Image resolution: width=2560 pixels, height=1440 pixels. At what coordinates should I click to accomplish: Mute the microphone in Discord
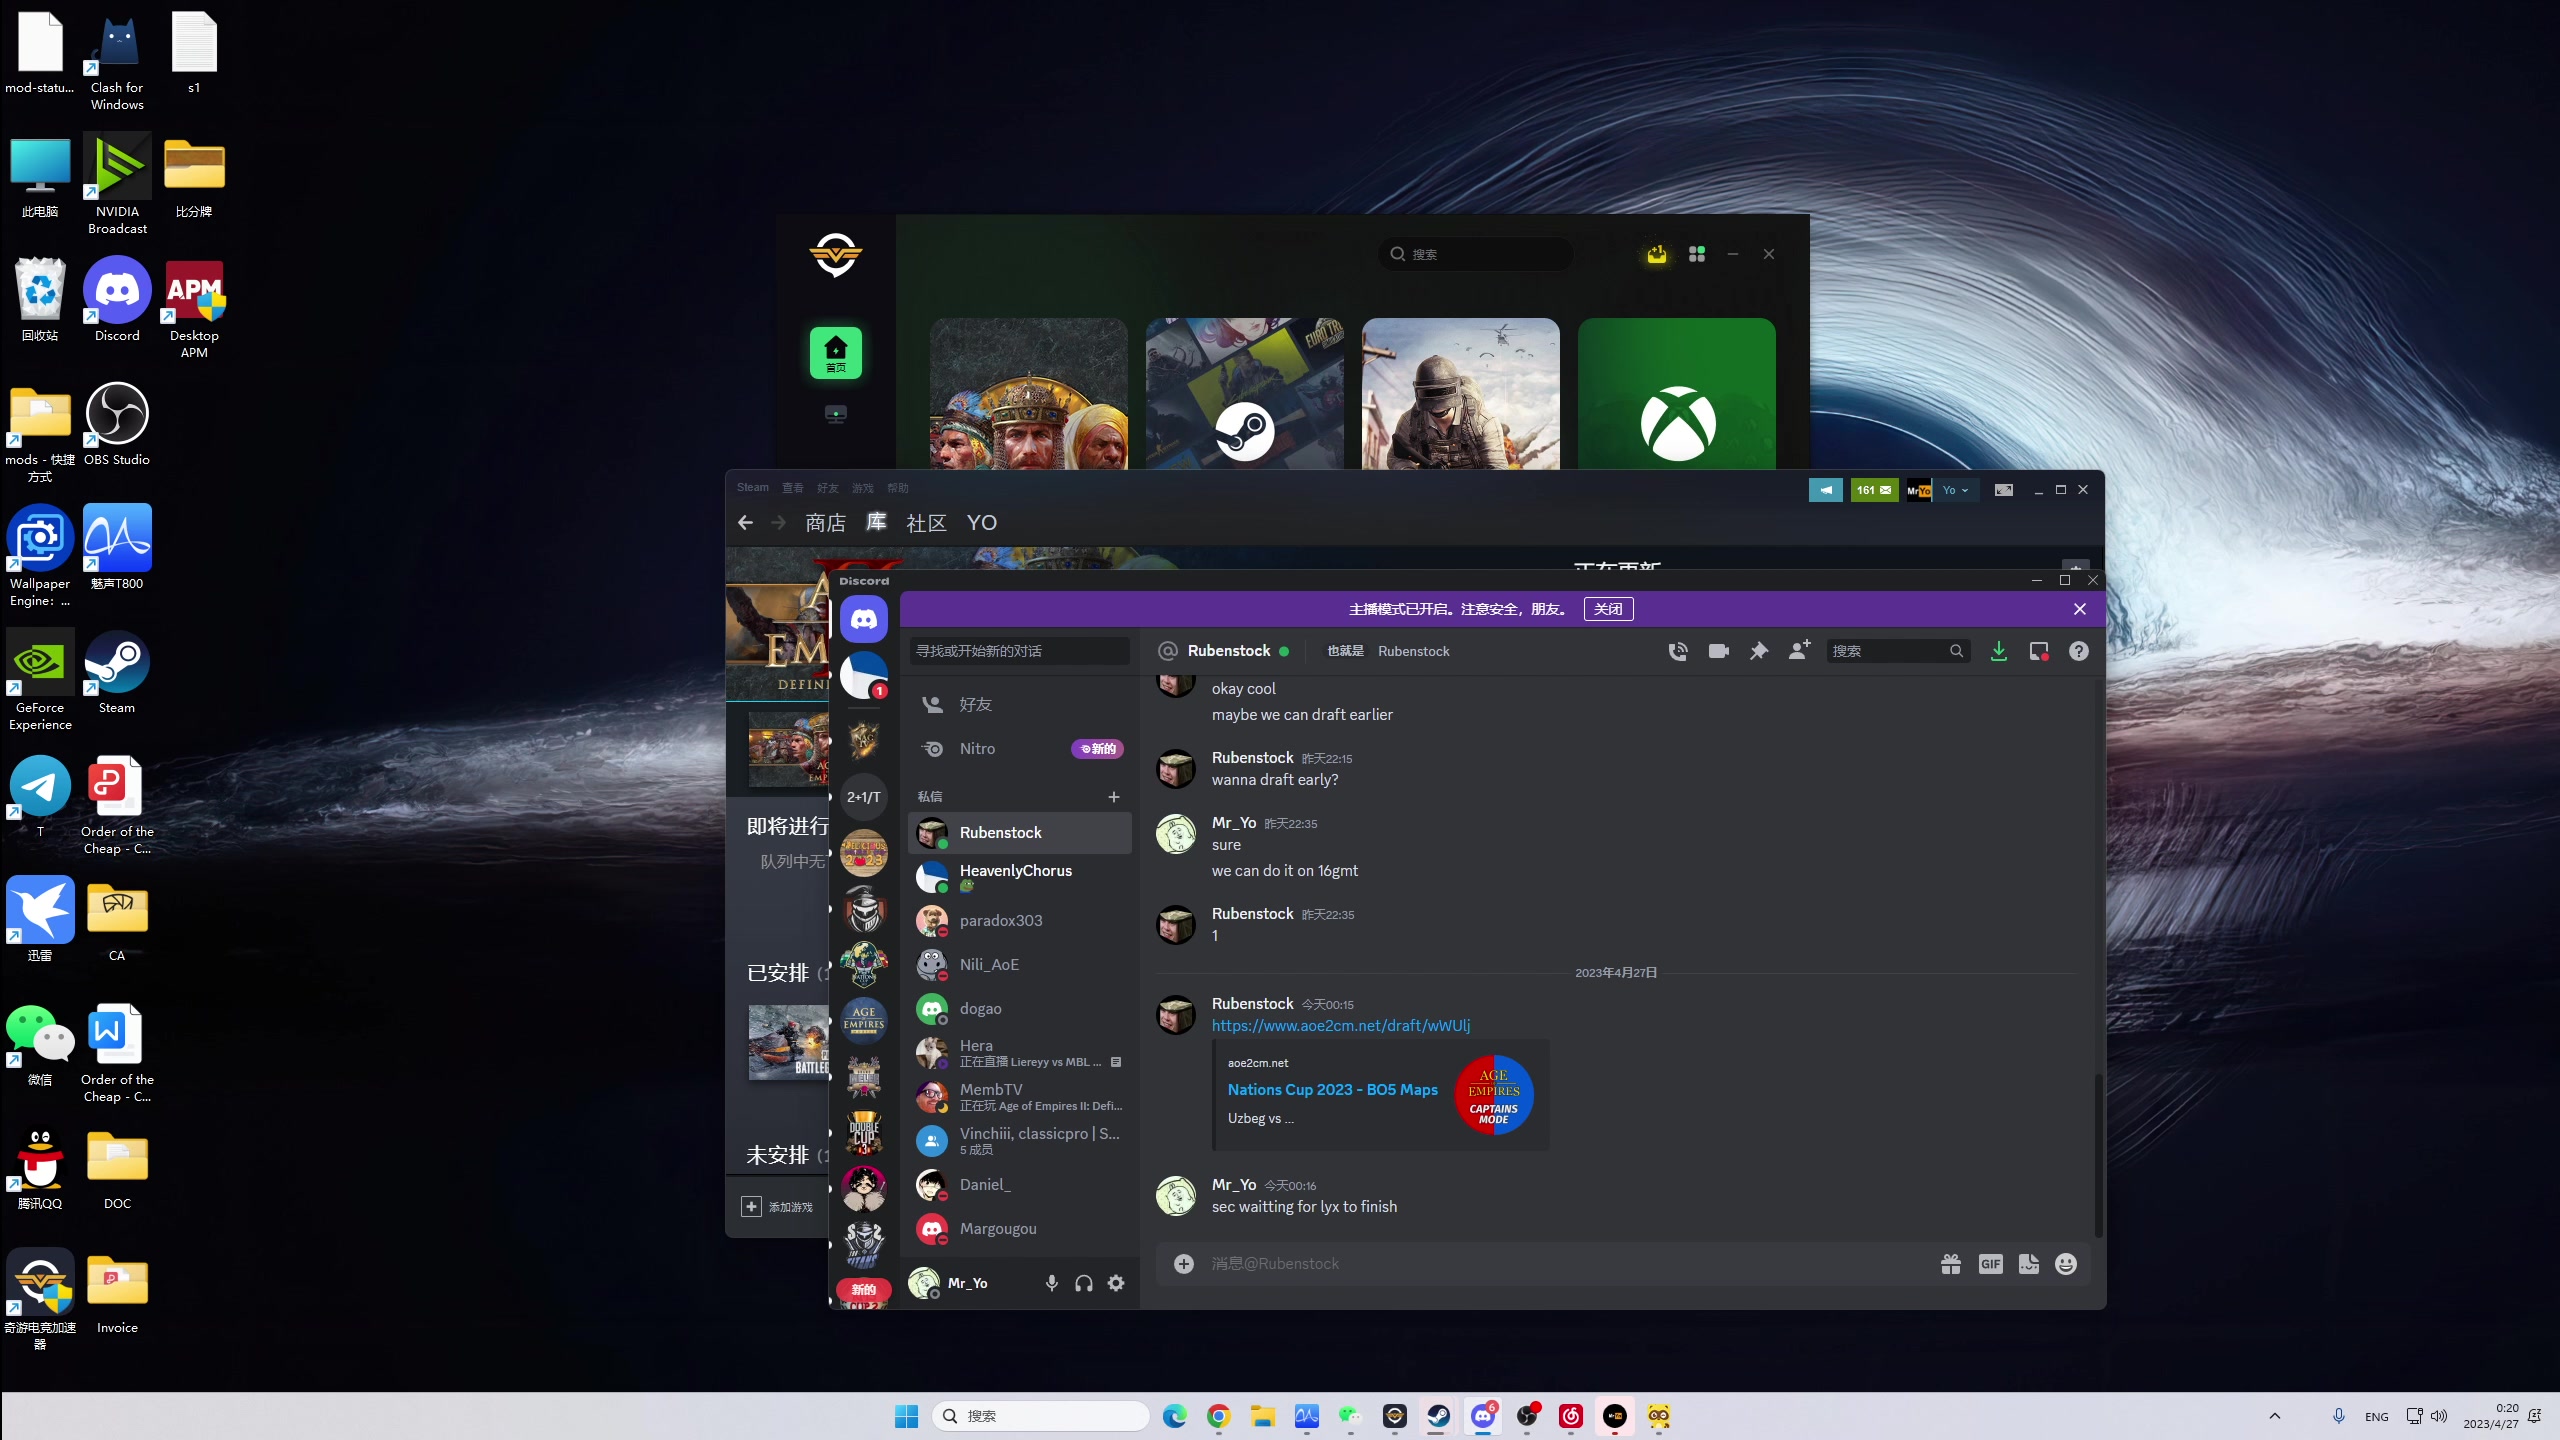(x=1051, y=1283)
